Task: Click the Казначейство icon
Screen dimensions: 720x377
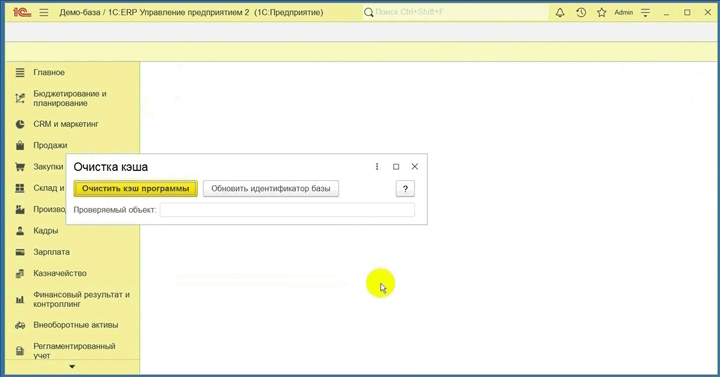Action: click(x=20, y=274)
